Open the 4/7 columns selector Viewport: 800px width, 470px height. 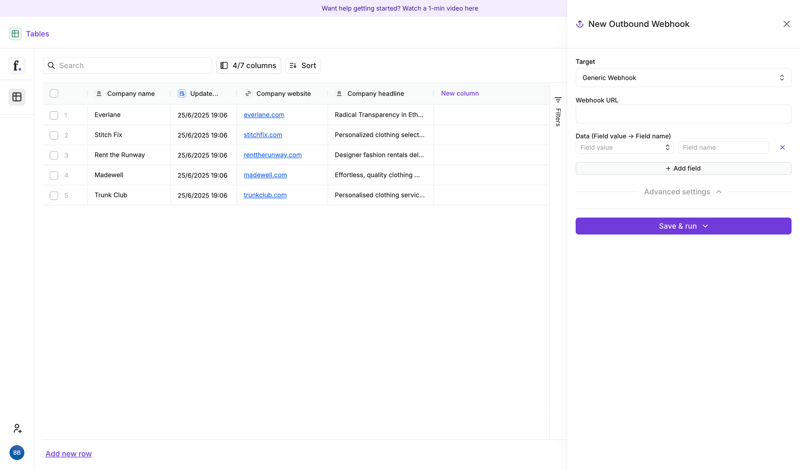[x=248, y=65]
